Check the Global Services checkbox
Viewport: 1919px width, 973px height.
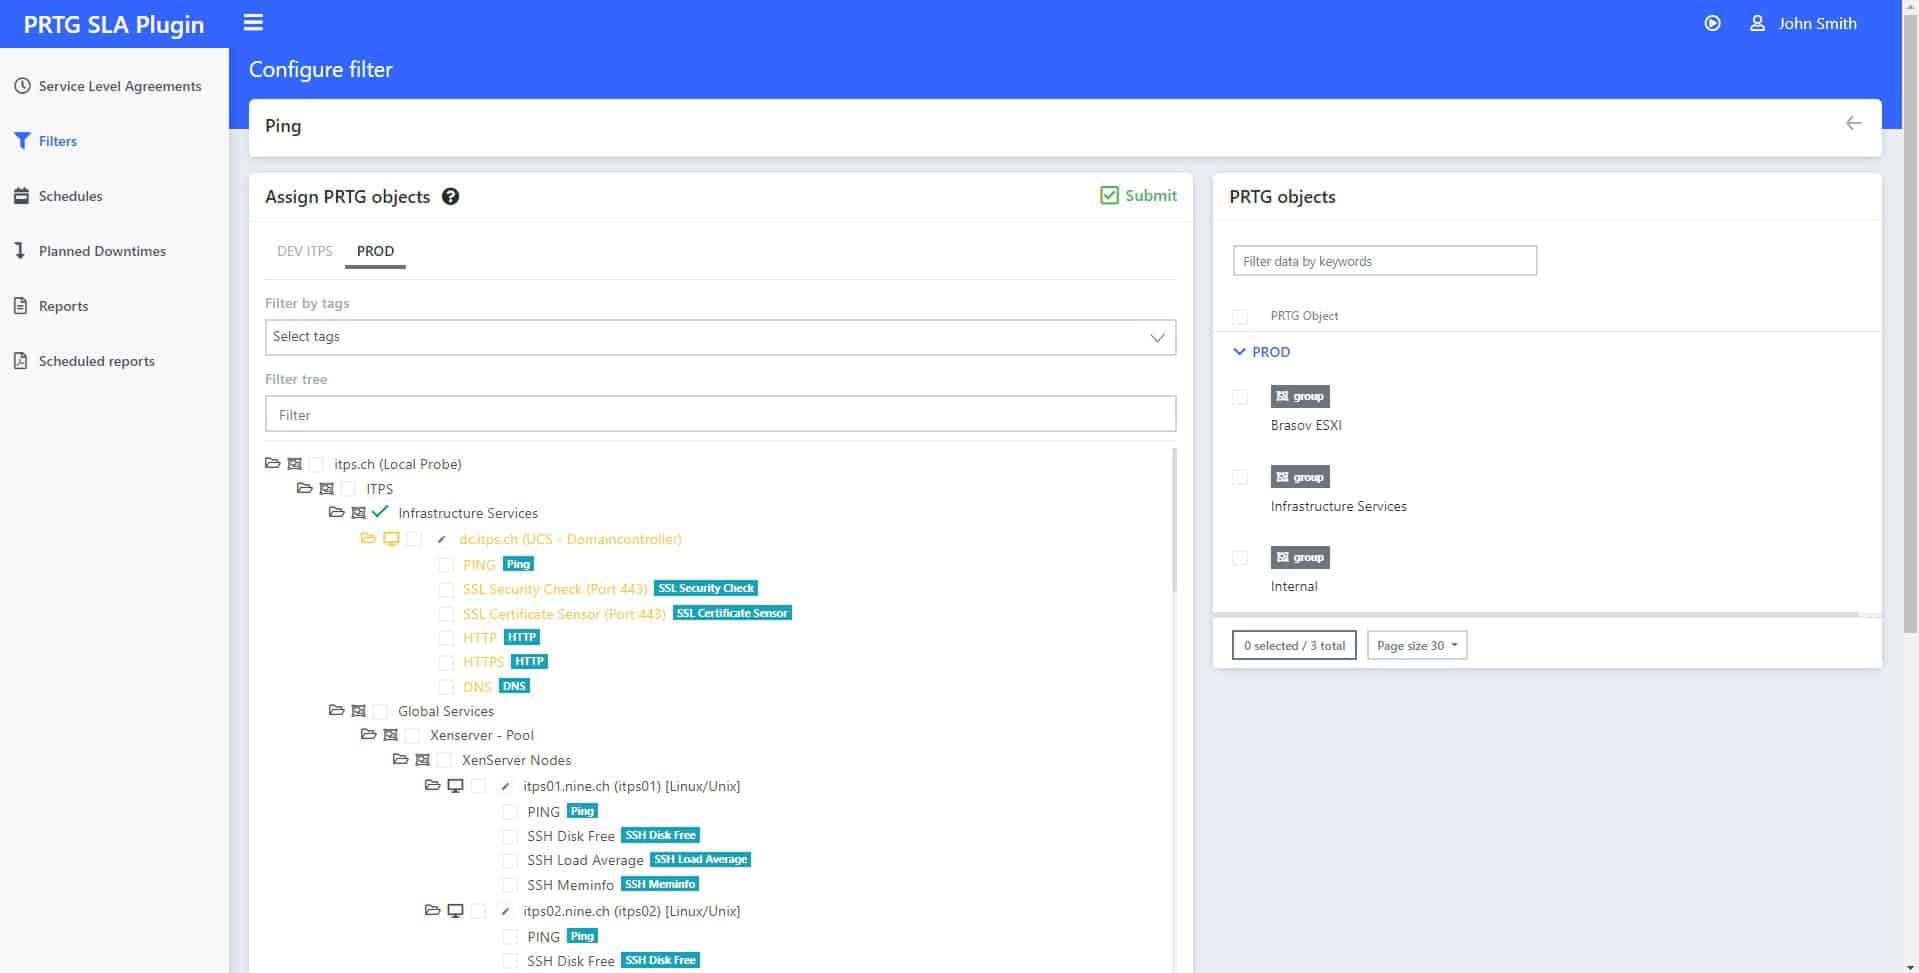pos(380,712)
